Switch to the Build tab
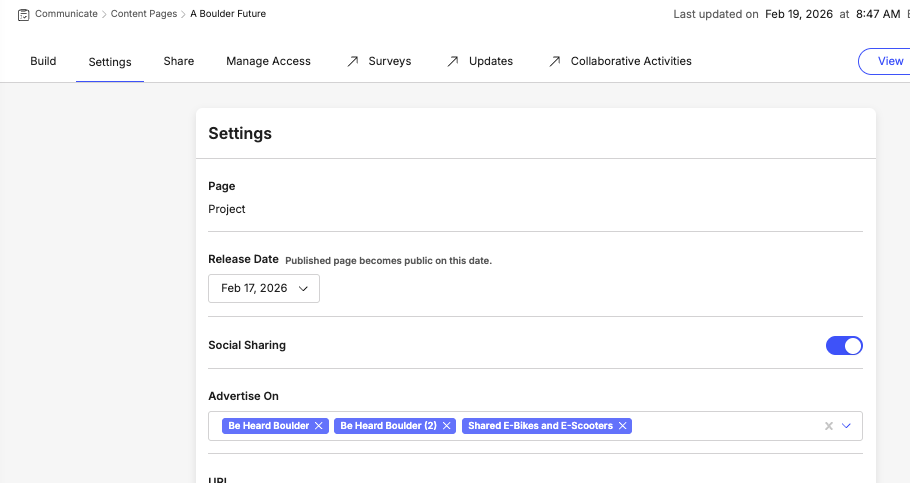Screen dimensions: 910x483 tap(43, 61)
